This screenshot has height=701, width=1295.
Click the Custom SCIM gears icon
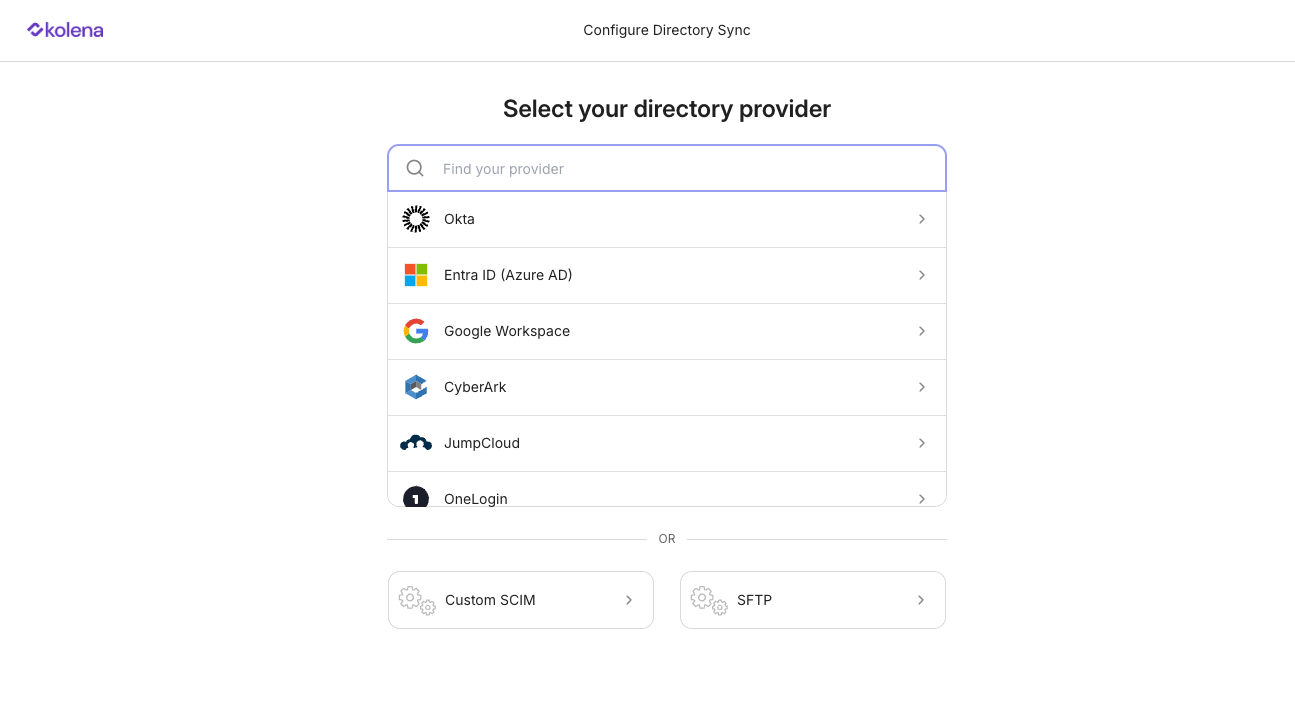[415, 600]
